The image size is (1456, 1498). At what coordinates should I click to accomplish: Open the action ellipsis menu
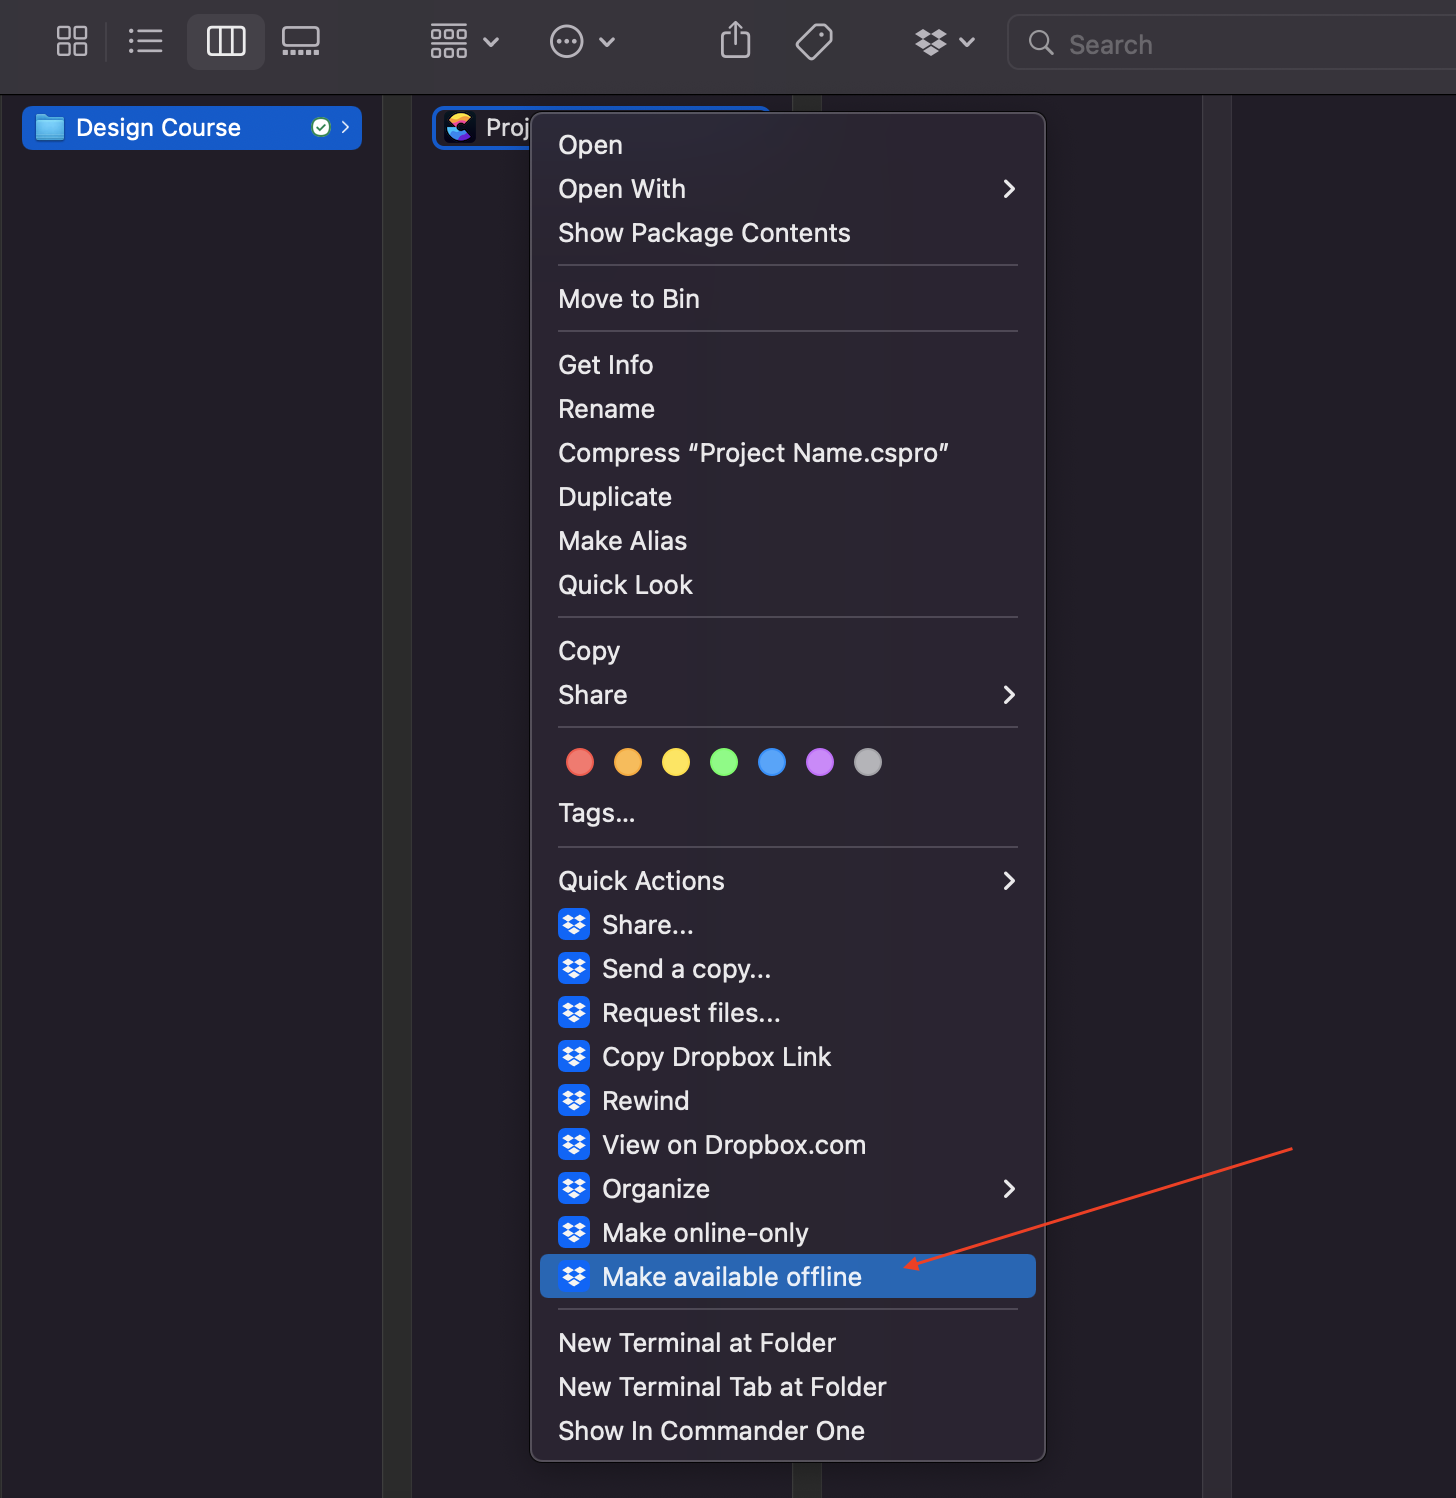point(582,42)
